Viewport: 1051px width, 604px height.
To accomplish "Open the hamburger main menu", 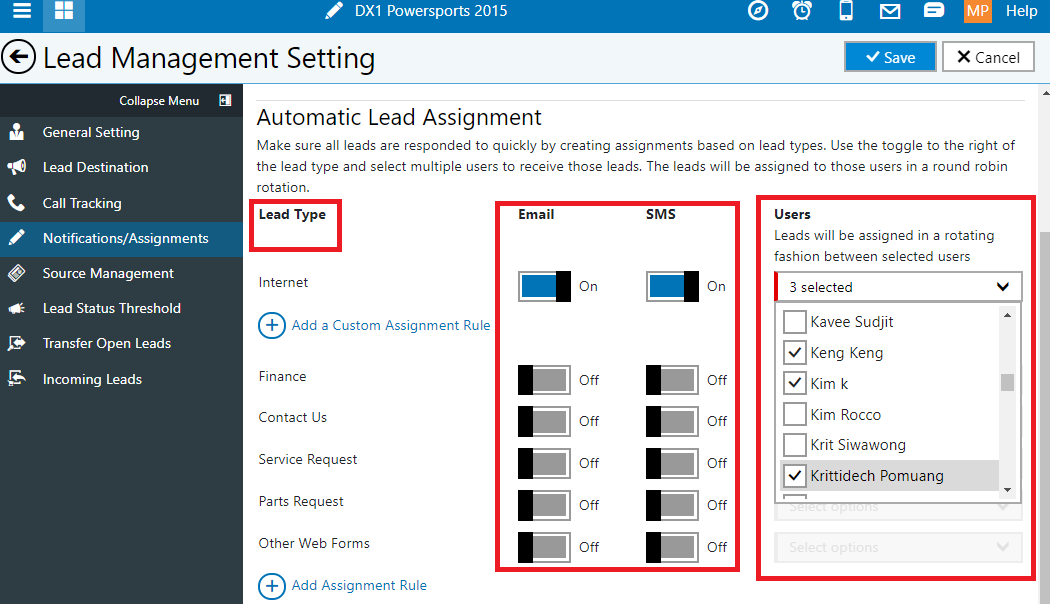I will [x=22, y=11].
